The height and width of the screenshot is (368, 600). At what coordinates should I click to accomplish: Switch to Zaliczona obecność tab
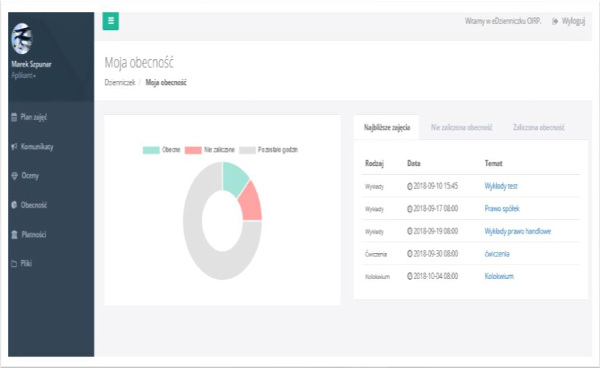(539, 127)
